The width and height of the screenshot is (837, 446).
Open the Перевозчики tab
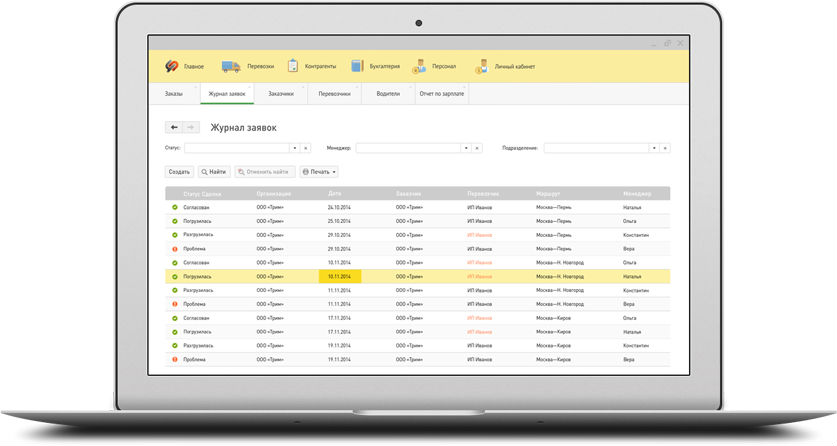tap(334, 93)
